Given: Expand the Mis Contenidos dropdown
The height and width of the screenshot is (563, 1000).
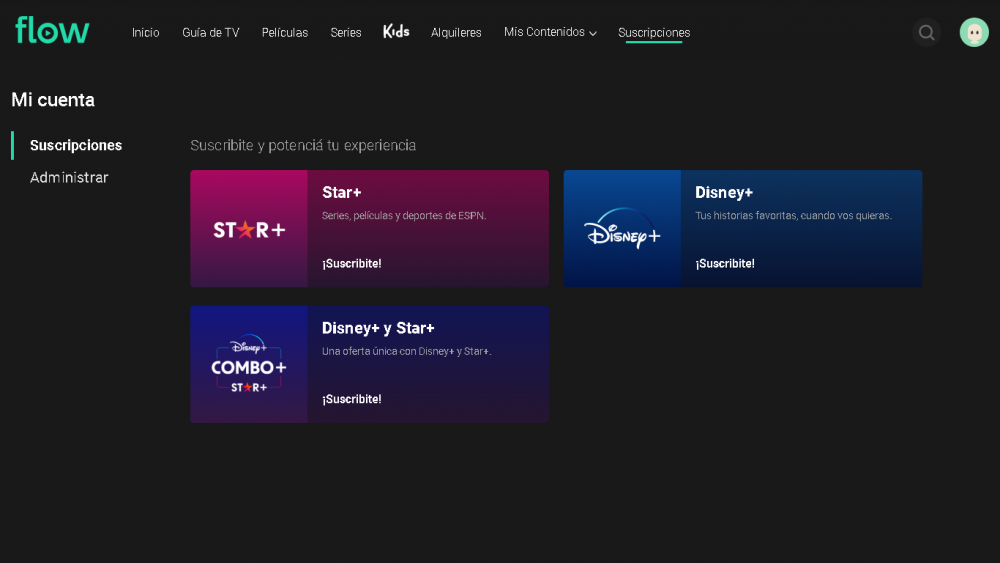Looking at the screenshot, I should 550,33.
